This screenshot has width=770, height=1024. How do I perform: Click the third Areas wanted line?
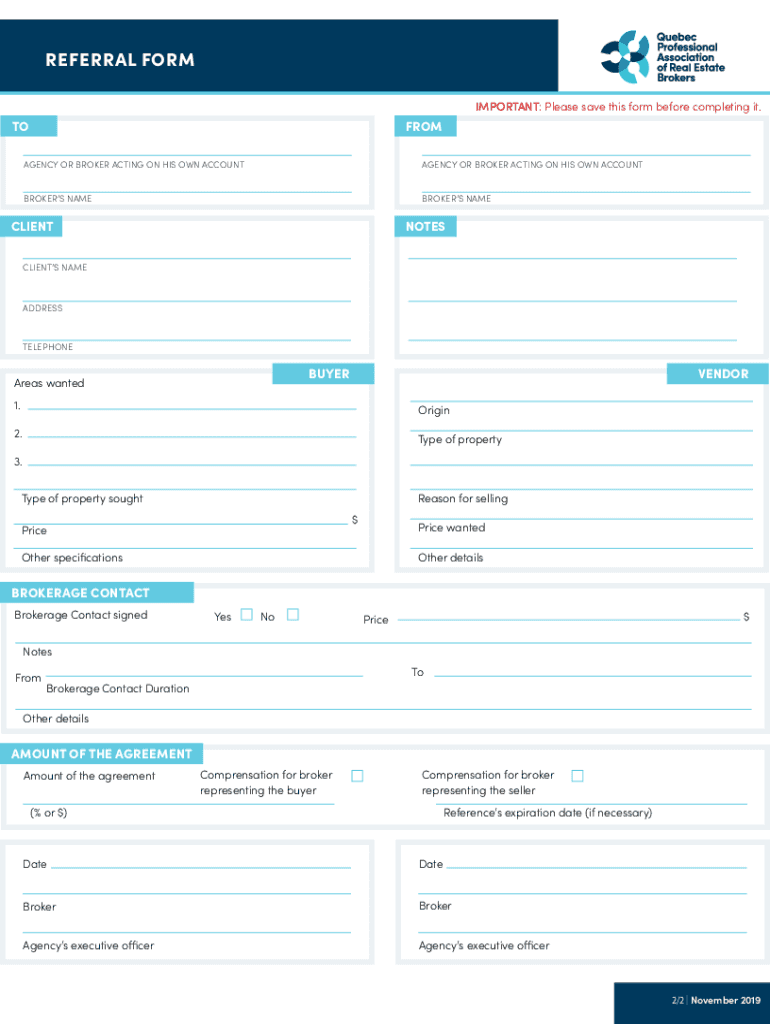[191, 458]
